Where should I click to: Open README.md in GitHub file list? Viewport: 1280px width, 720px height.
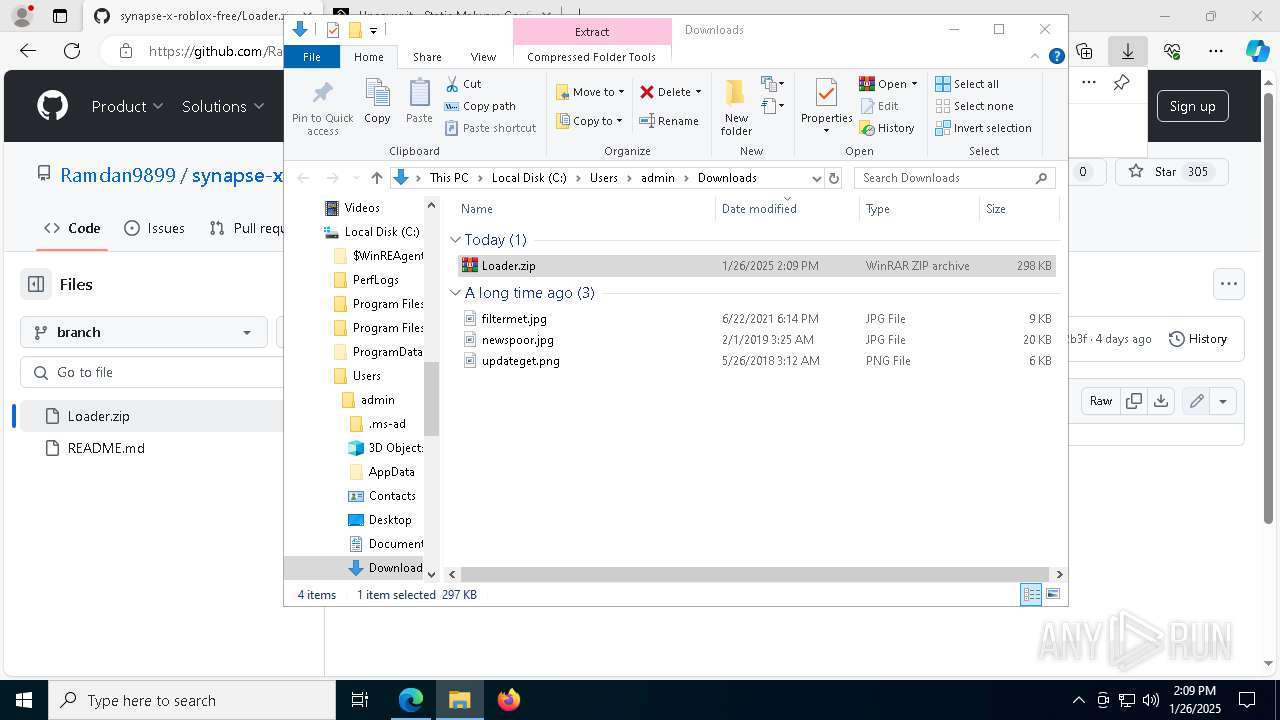tap(106, 448)
